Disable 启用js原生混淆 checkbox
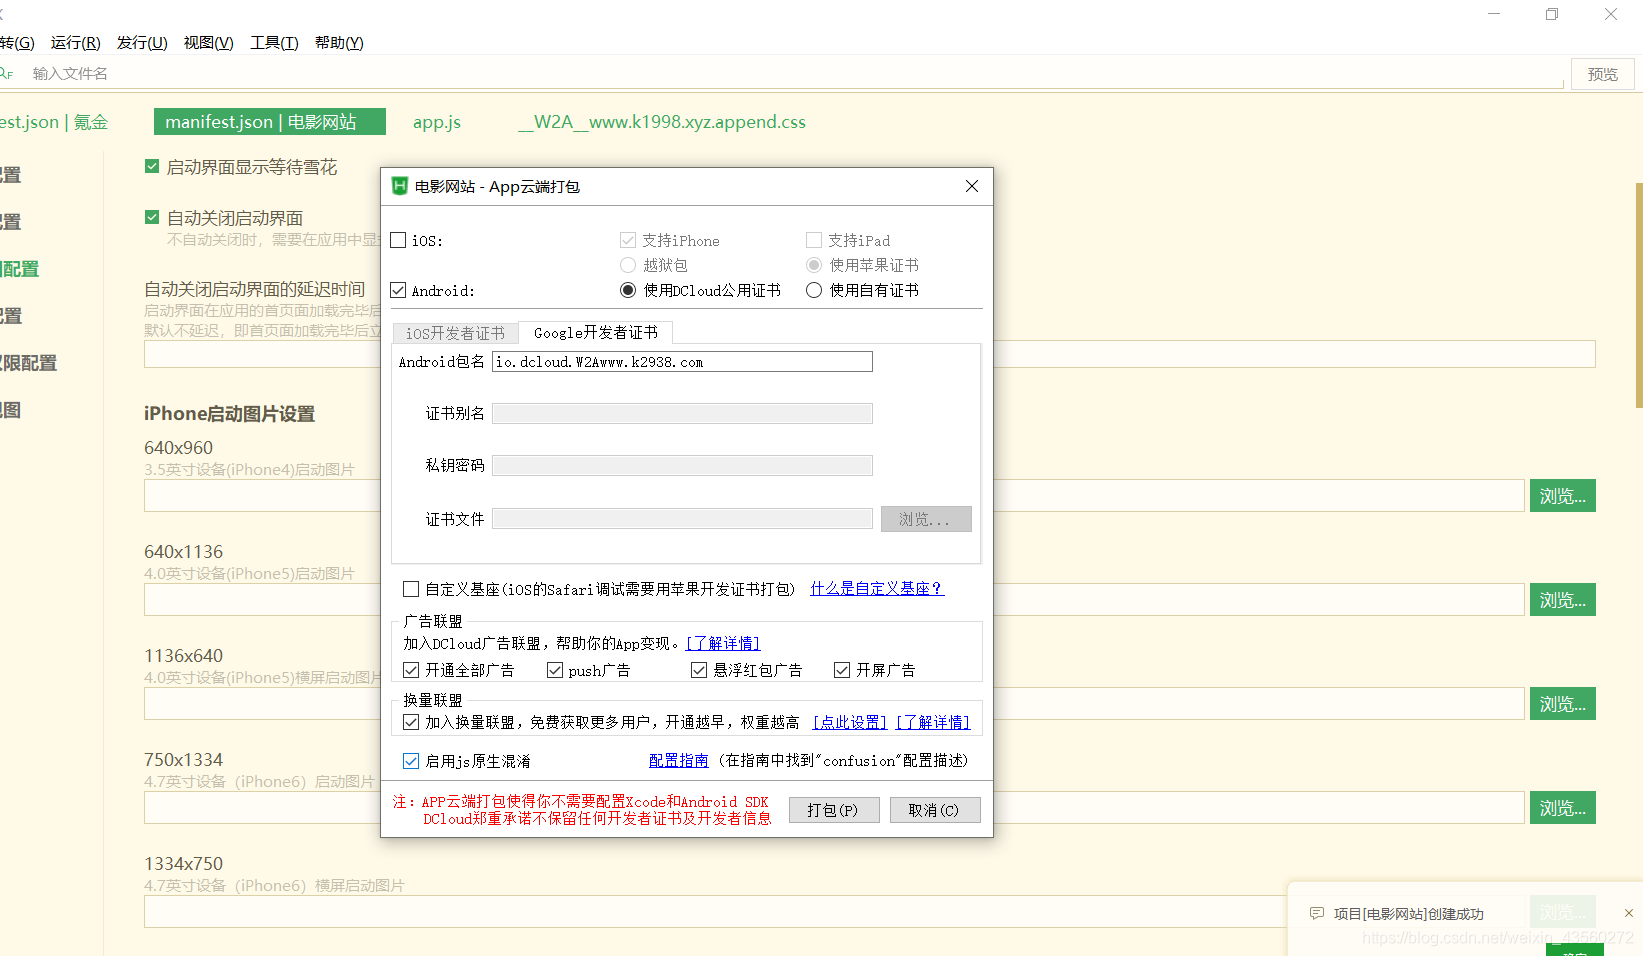This screenshot has height=956, width=1643. (411, 761)
